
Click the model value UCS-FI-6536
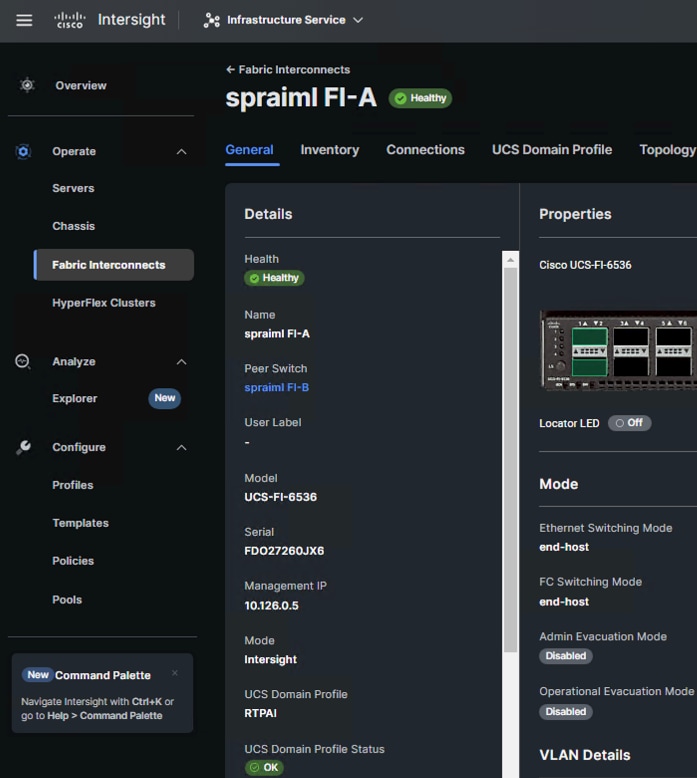pyautogui.click(x=280, y=497)
